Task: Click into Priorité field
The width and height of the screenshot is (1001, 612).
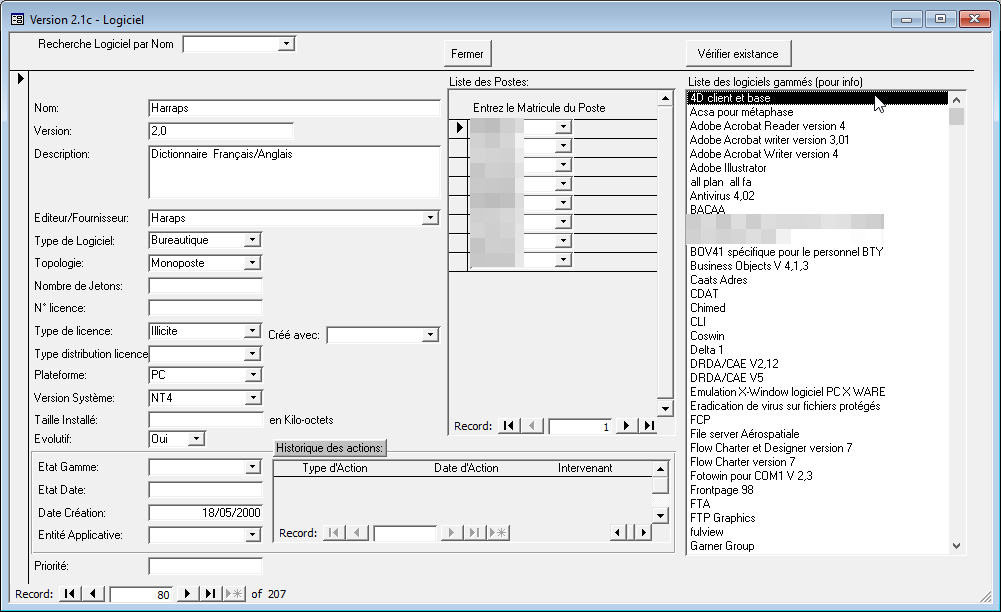Action: [x=205, y=566]
